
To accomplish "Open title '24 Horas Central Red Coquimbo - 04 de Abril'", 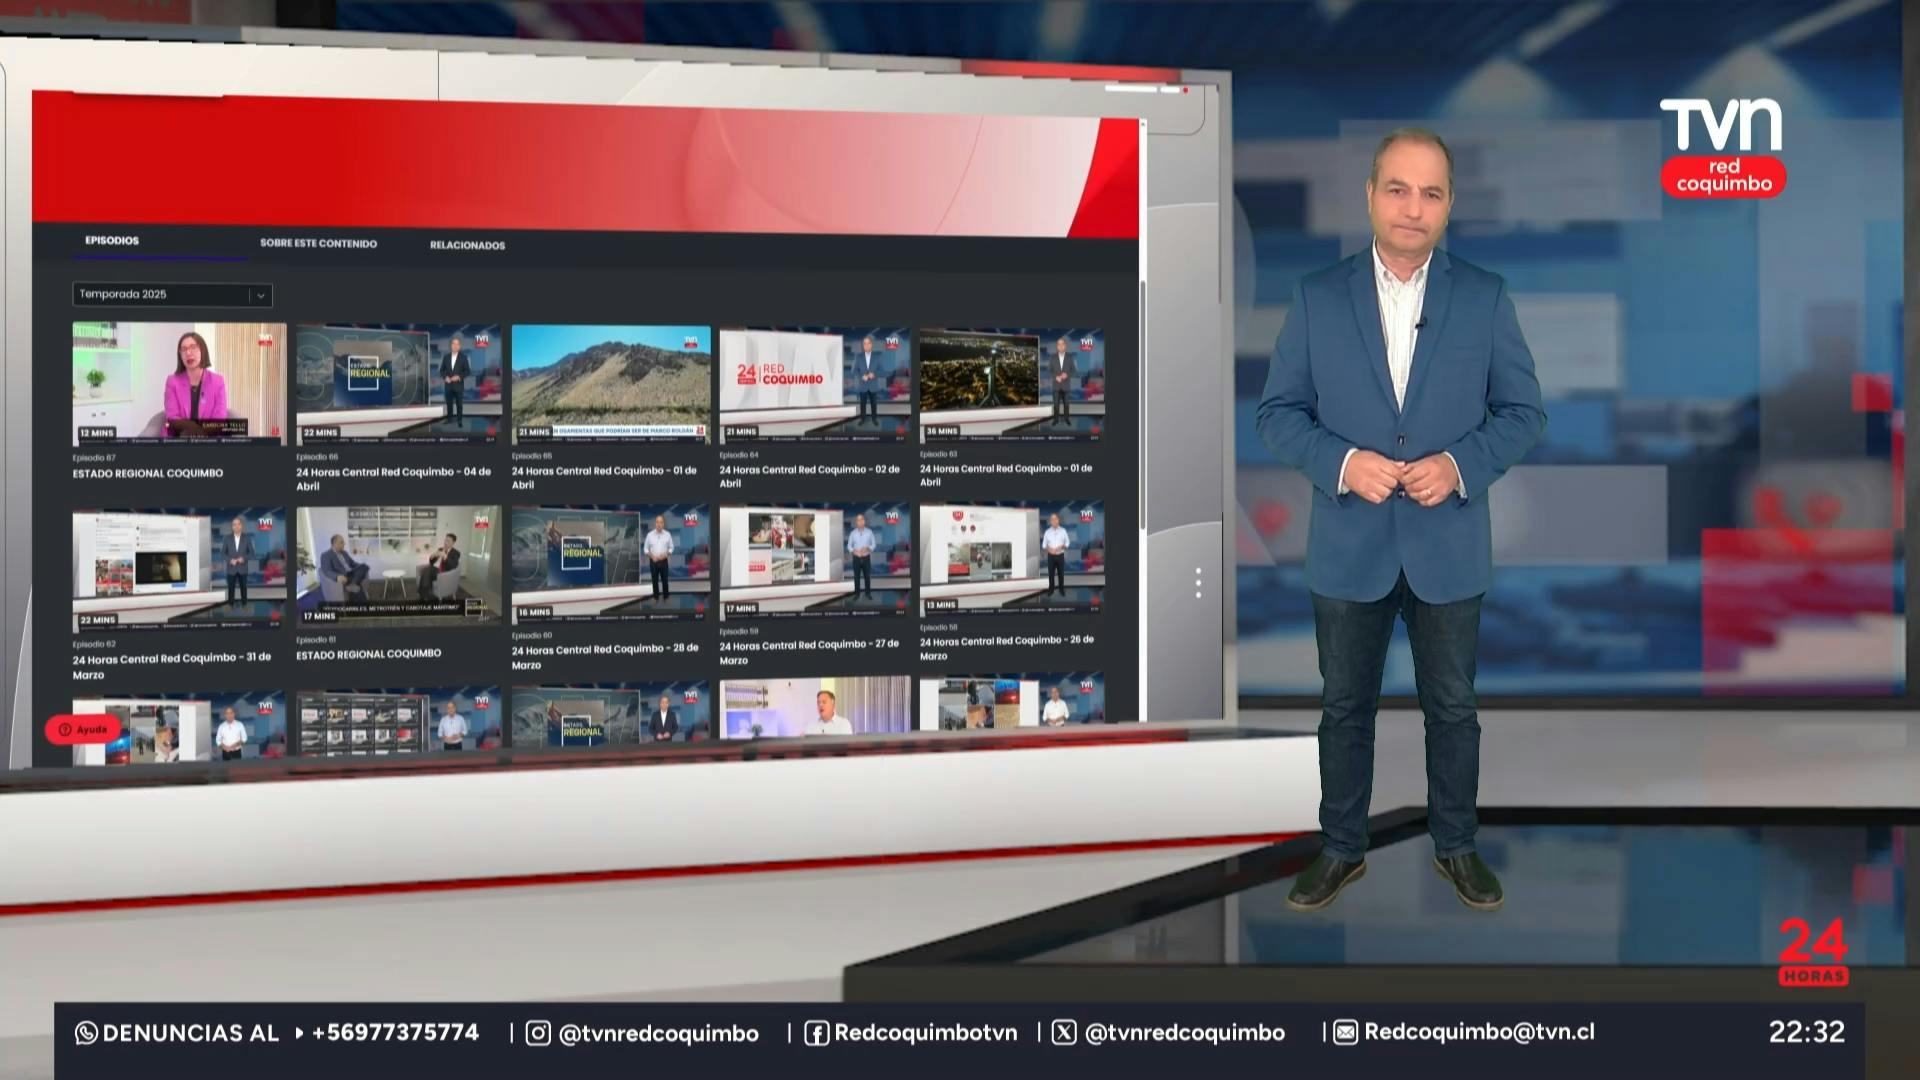I will point(393,479).
